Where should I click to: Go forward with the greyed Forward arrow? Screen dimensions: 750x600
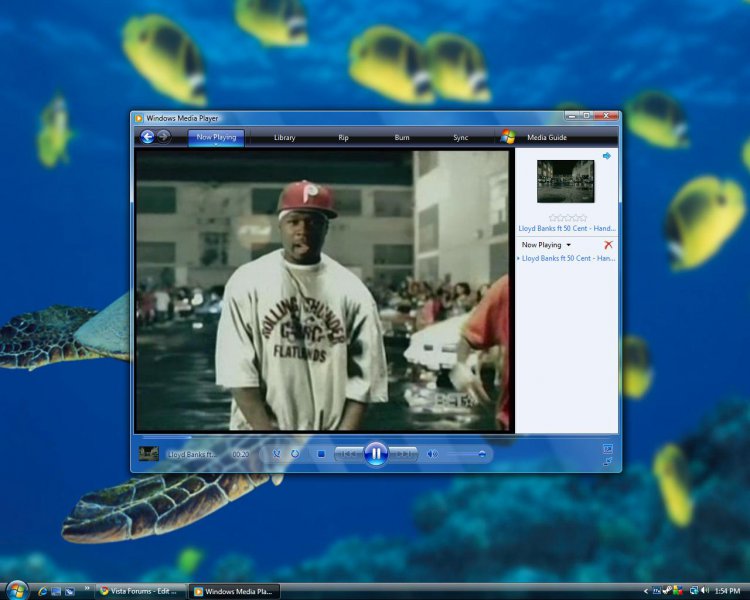coord(164,137)
